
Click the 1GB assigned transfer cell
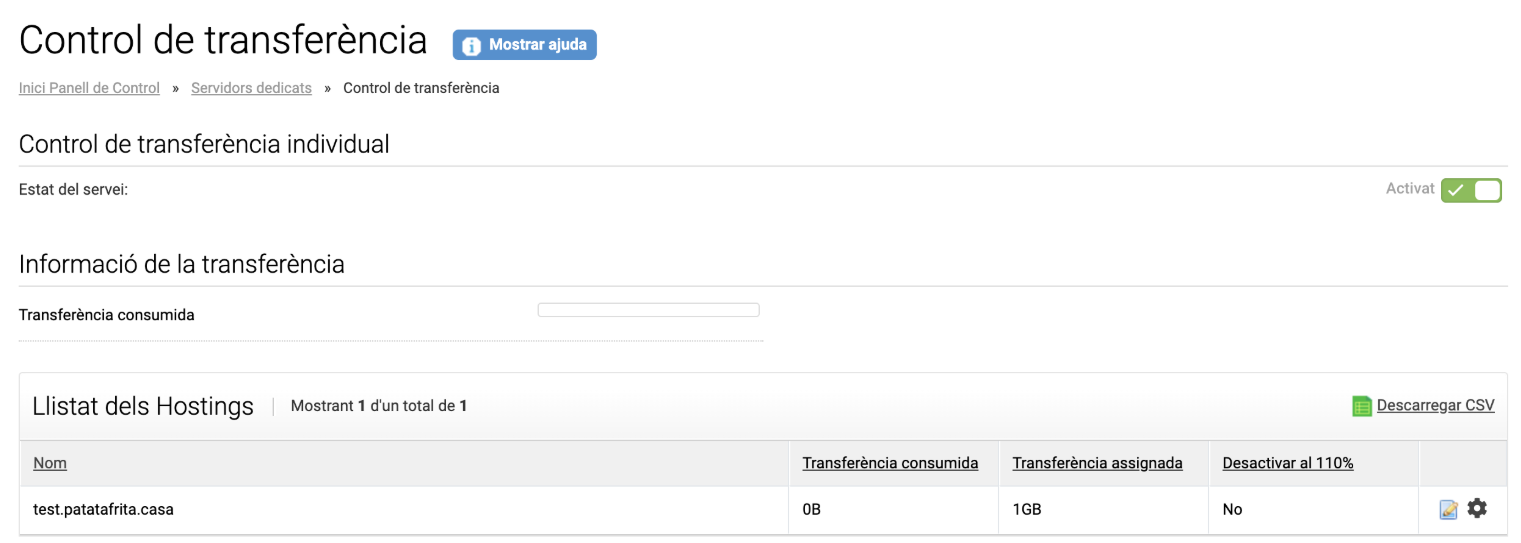pos(1026,510)
